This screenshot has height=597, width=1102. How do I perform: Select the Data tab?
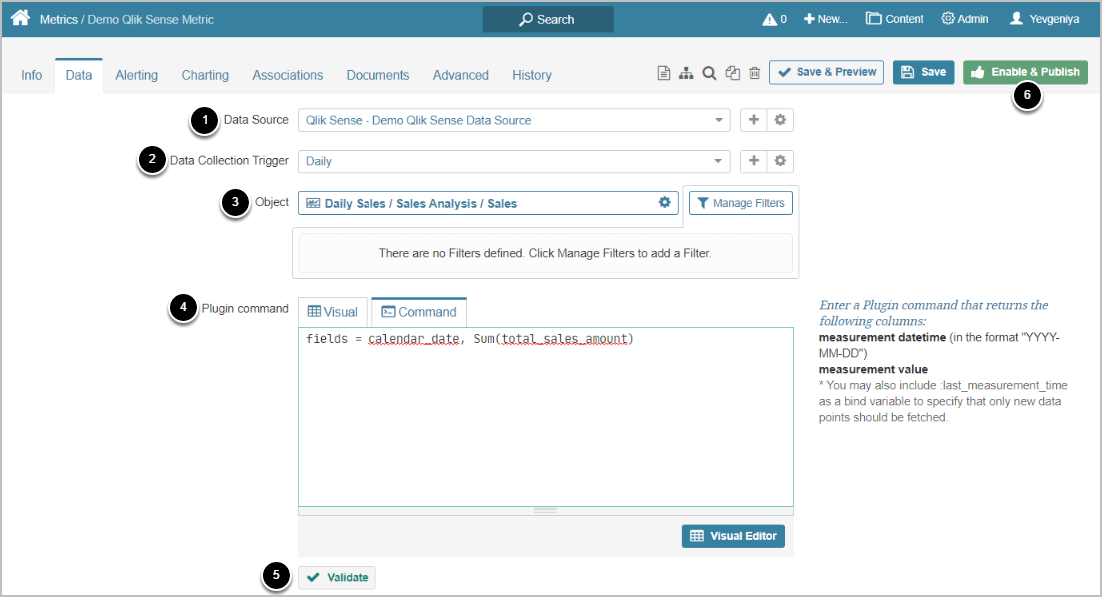(79, 75)
